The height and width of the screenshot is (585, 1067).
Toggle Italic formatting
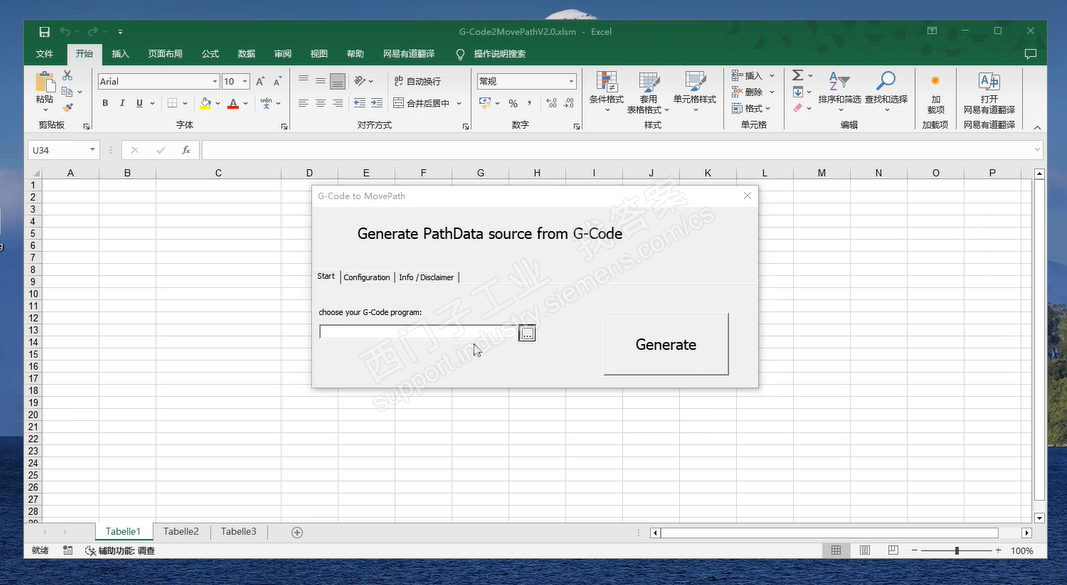(x=122, y=103)
